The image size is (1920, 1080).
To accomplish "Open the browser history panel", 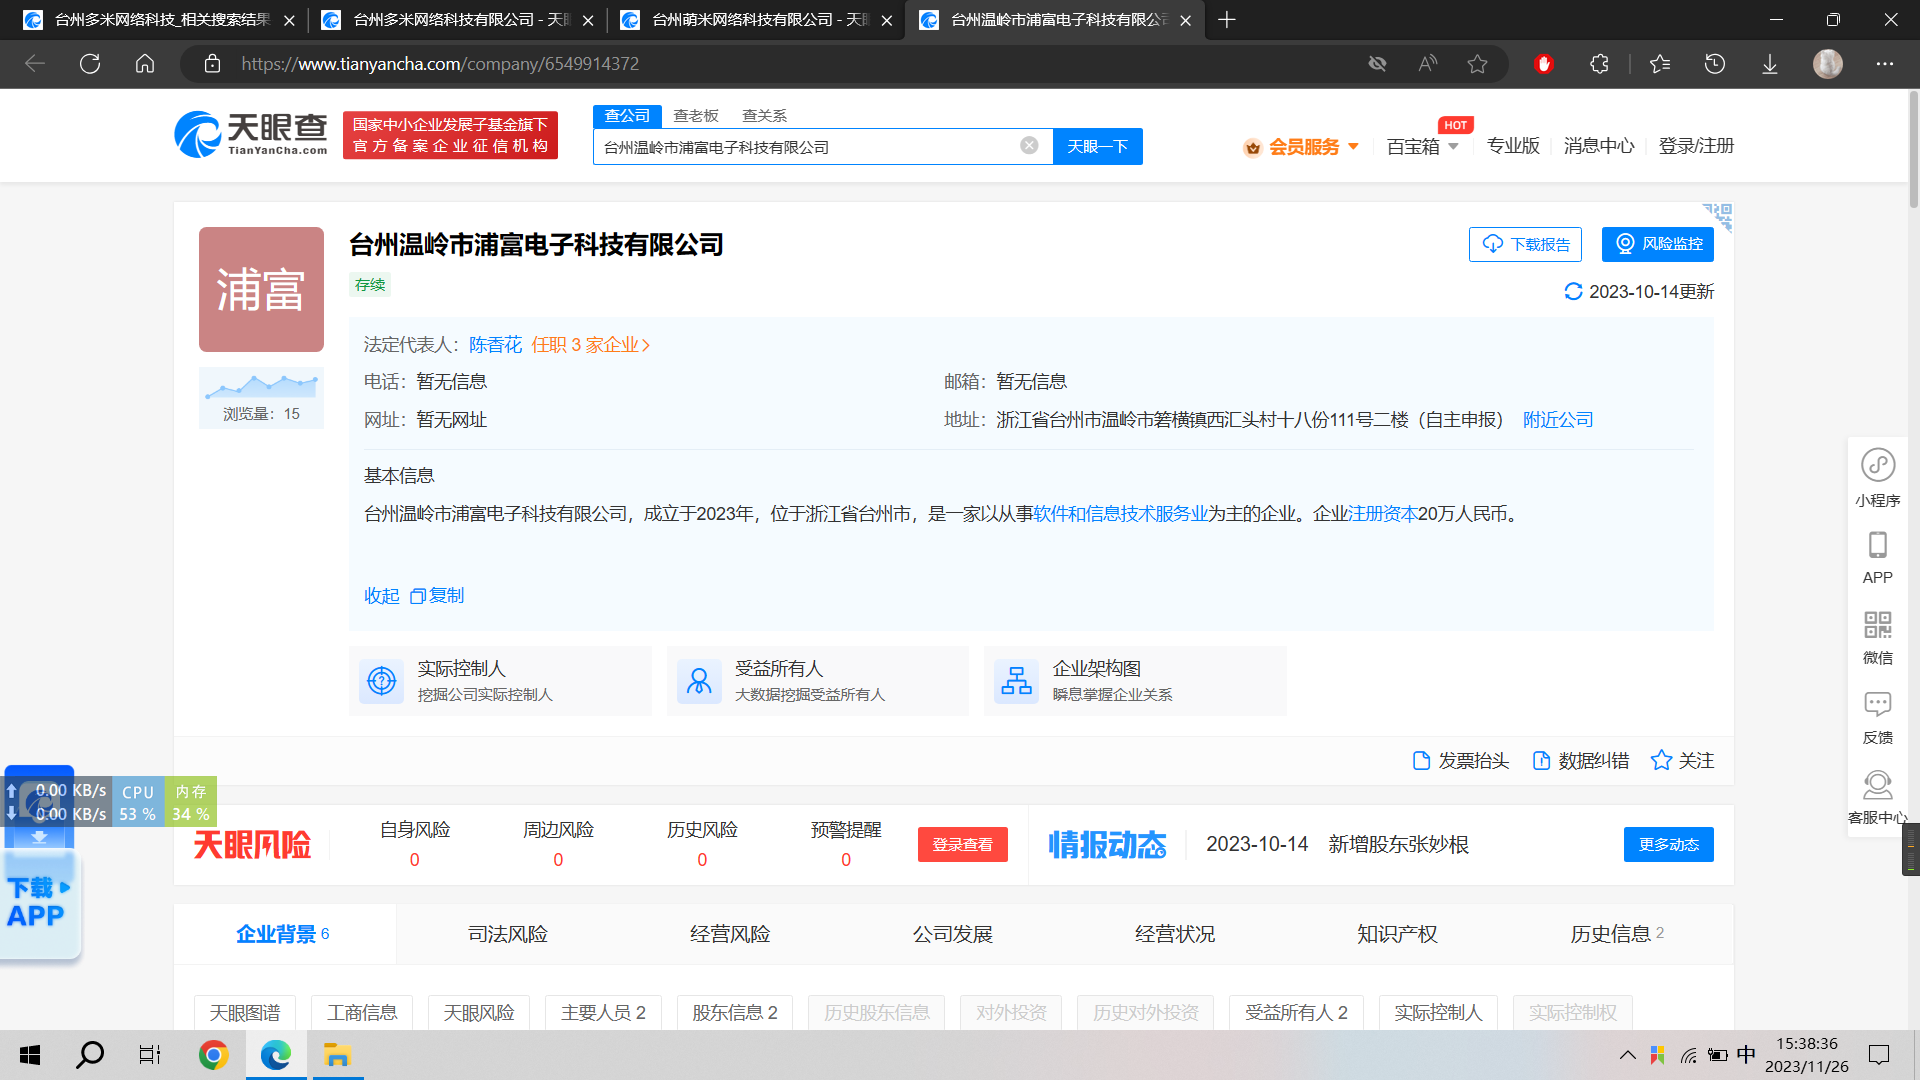I will click(x=1715, y=64).
